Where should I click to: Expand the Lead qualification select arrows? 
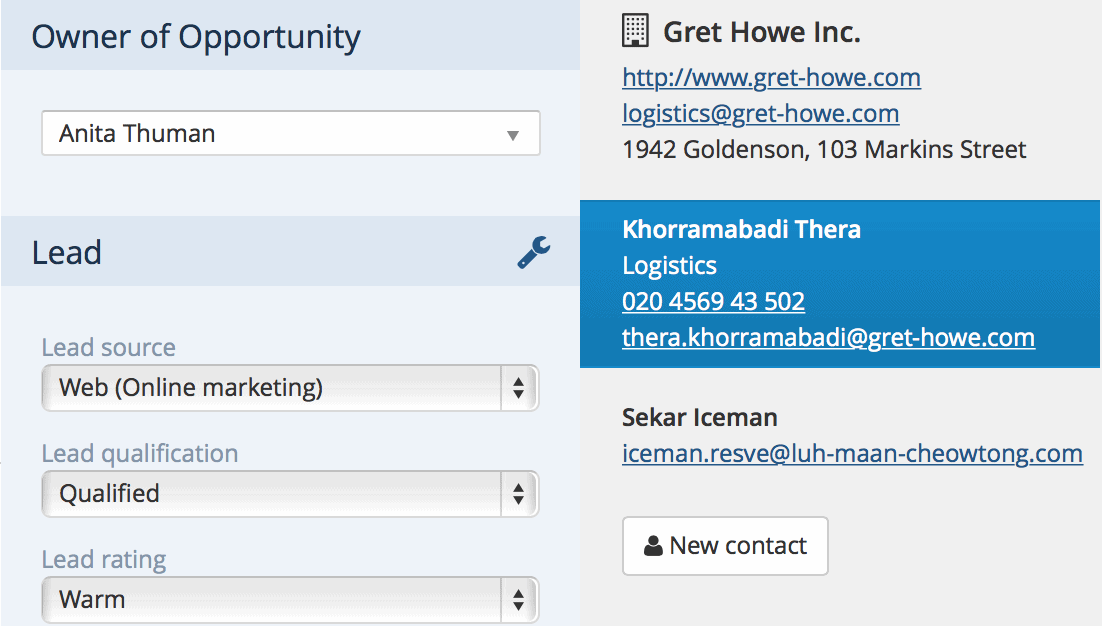click(x=519, y=494)
